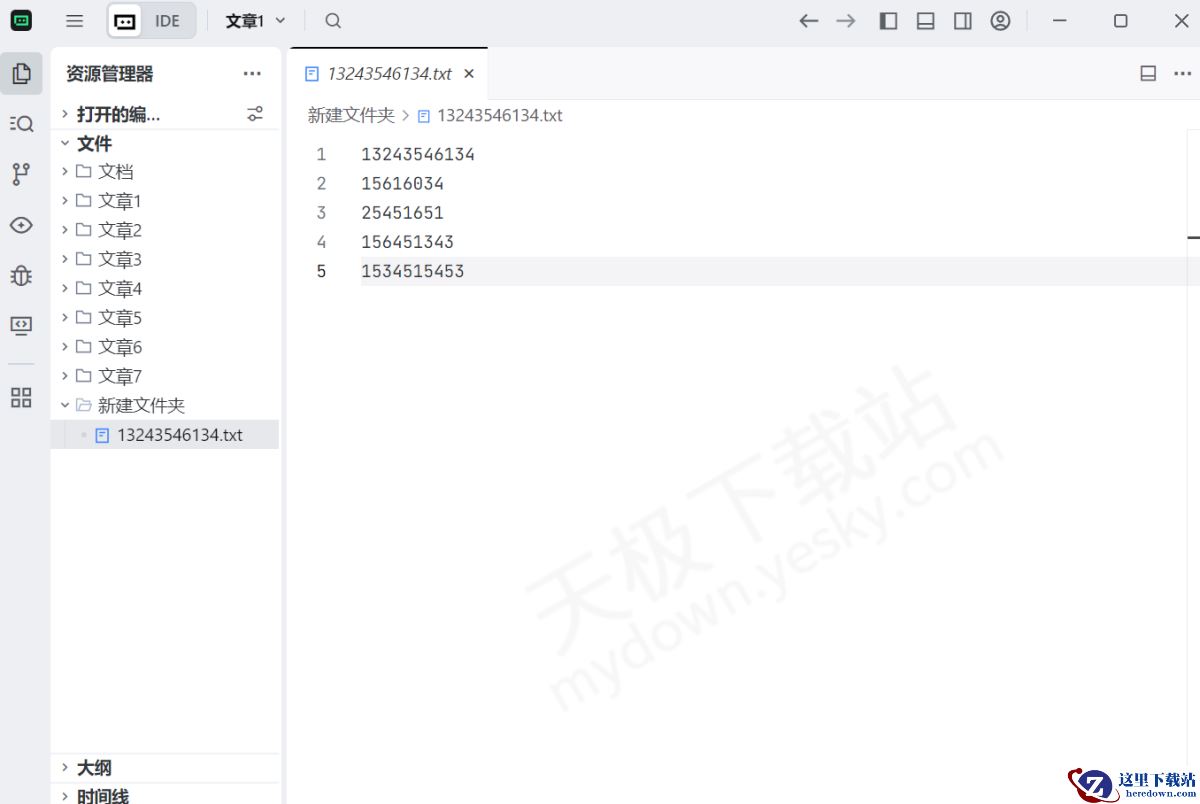Toggle the secondary sidebar visibility icon
This screenshot has width=1200, height=804.
(x=962, y=20)
